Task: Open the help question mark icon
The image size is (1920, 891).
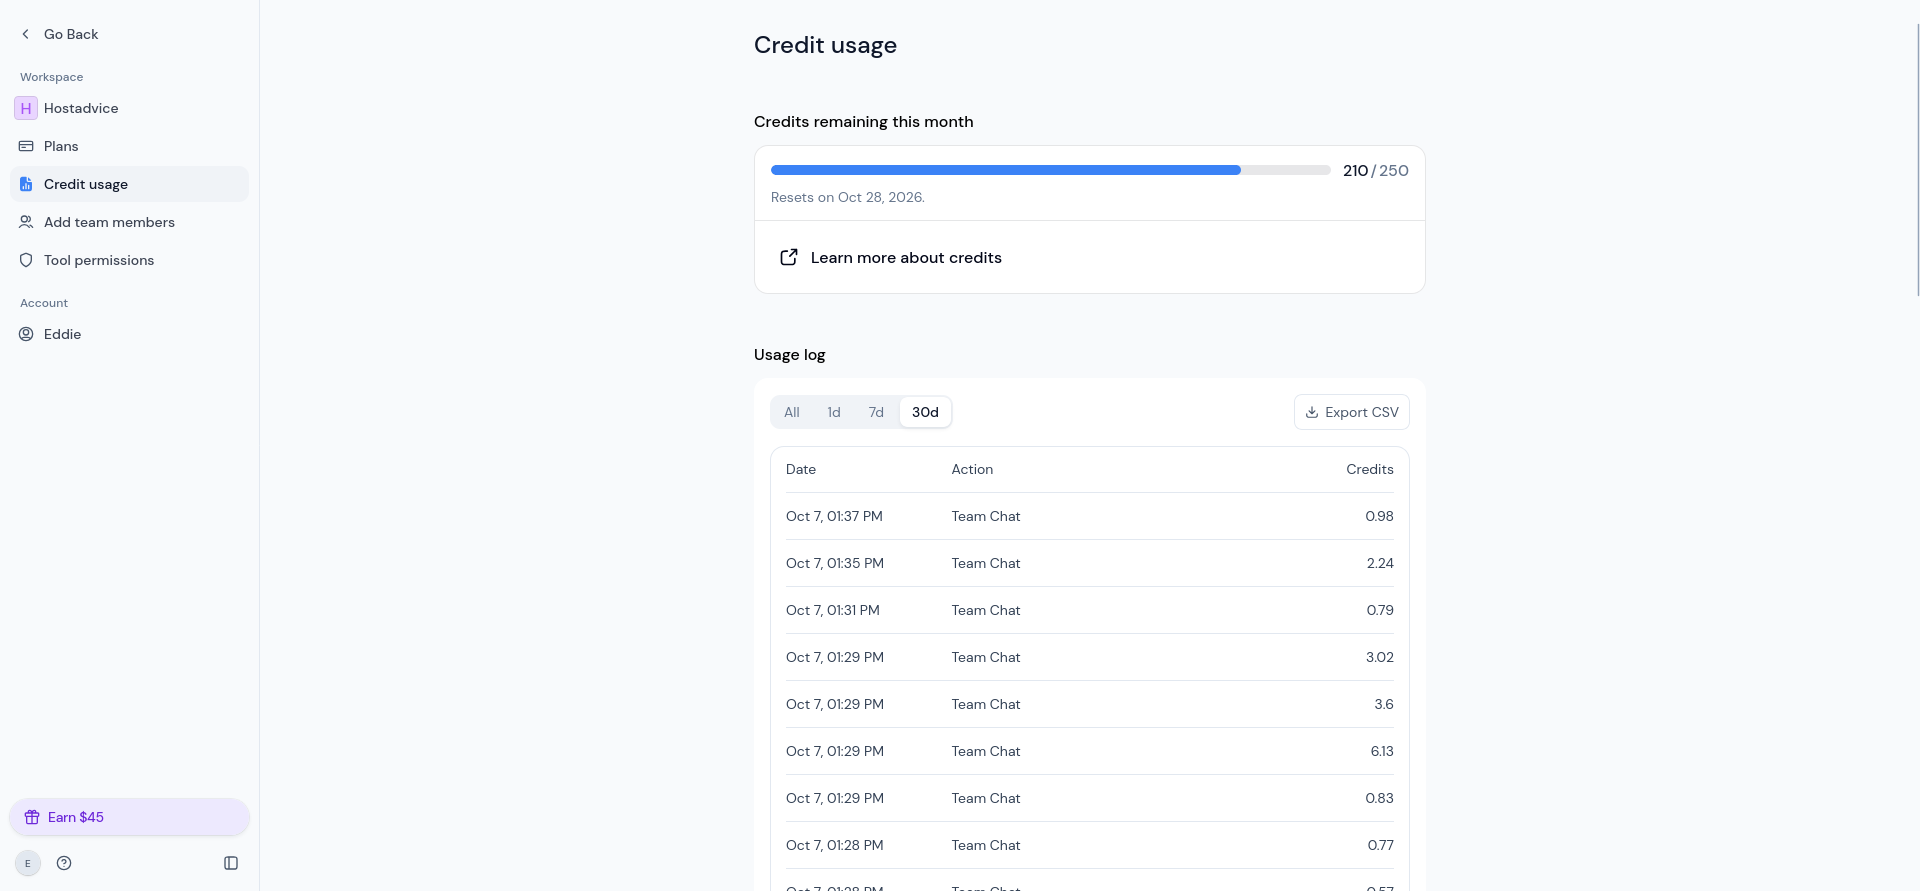Action: (64, 863)
